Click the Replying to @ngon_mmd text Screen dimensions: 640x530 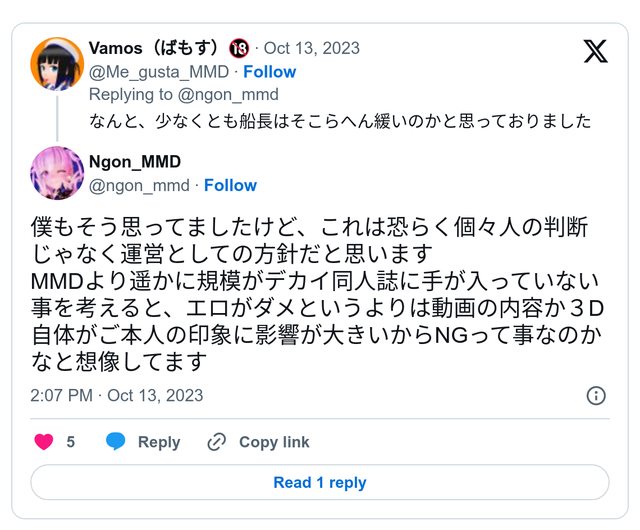click(x=183, y=95)
